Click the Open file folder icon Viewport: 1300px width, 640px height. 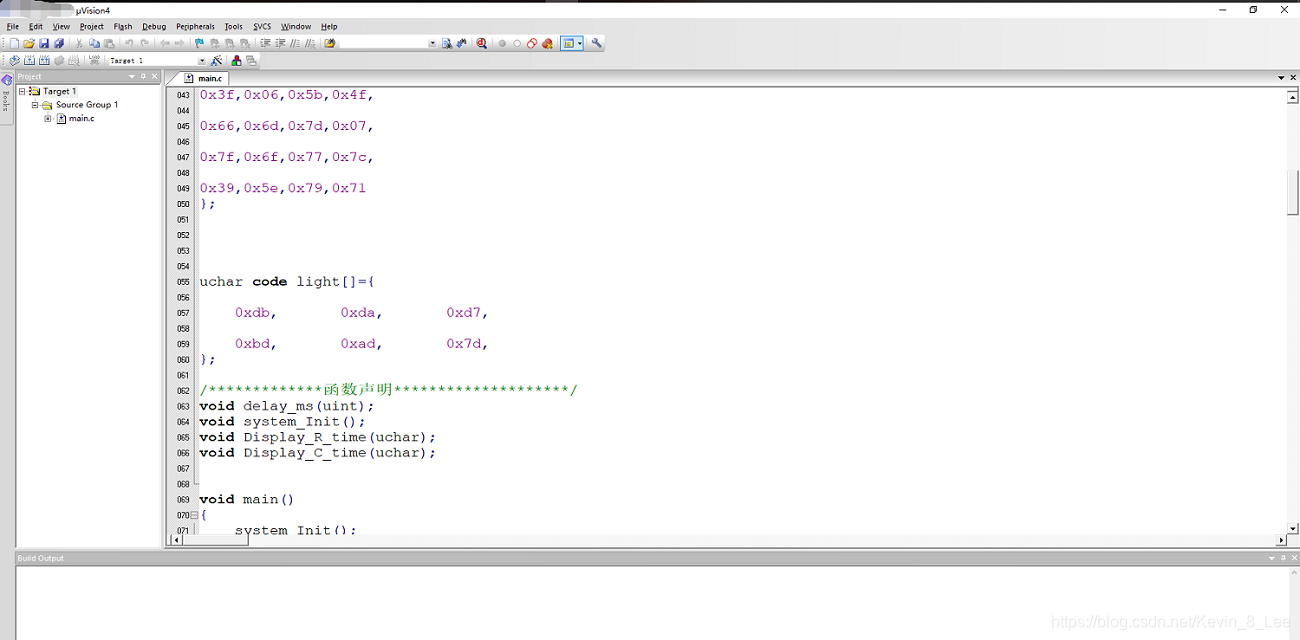29,43
